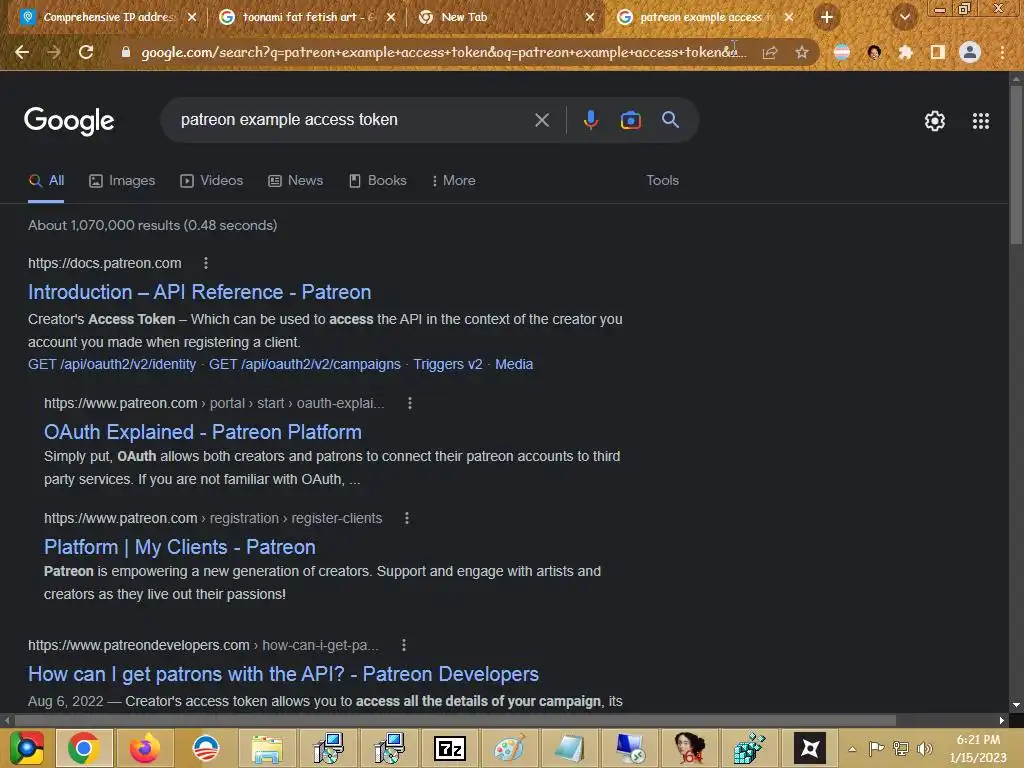Open OAuth Explained - Patreon Platform result
Screen dimensions: 1024x768
coord(203,432)
